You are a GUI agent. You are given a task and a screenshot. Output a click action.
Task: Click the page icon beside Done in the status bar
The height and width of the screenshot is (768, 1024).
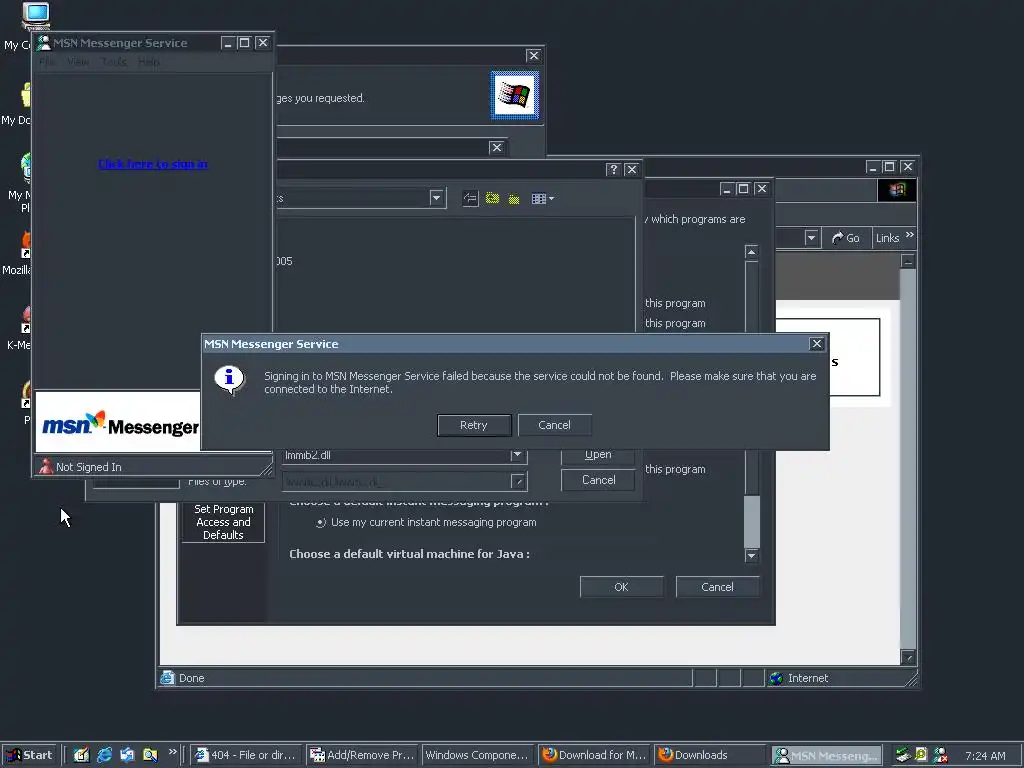click(168, 678)
